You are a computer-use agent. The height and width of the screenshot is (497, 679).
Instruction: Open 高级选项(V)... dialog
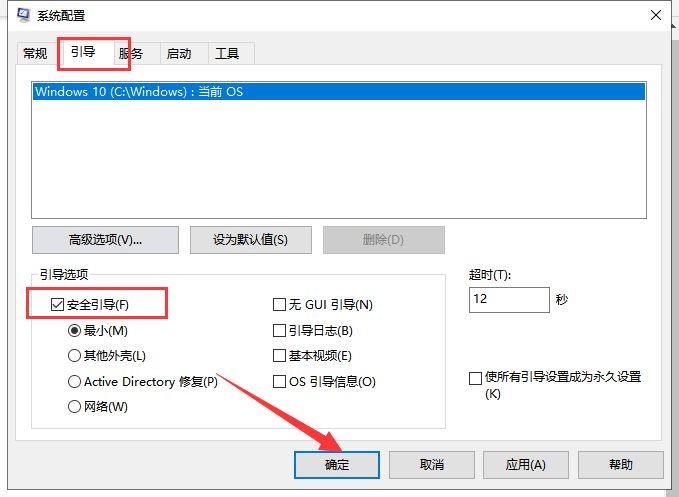tap(105, 240)
